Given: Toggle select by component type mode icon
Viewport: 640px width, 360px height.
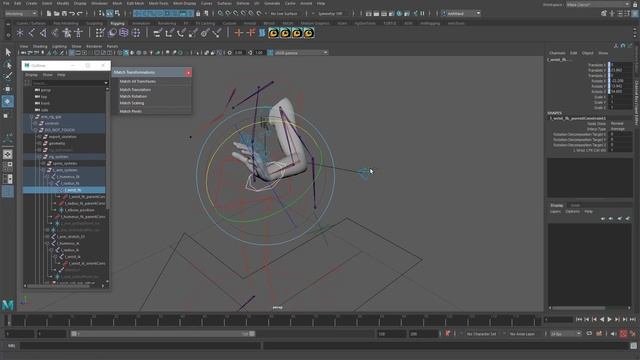Looking at the screenshot, I should pyautogui.click(x=118, y=13).
